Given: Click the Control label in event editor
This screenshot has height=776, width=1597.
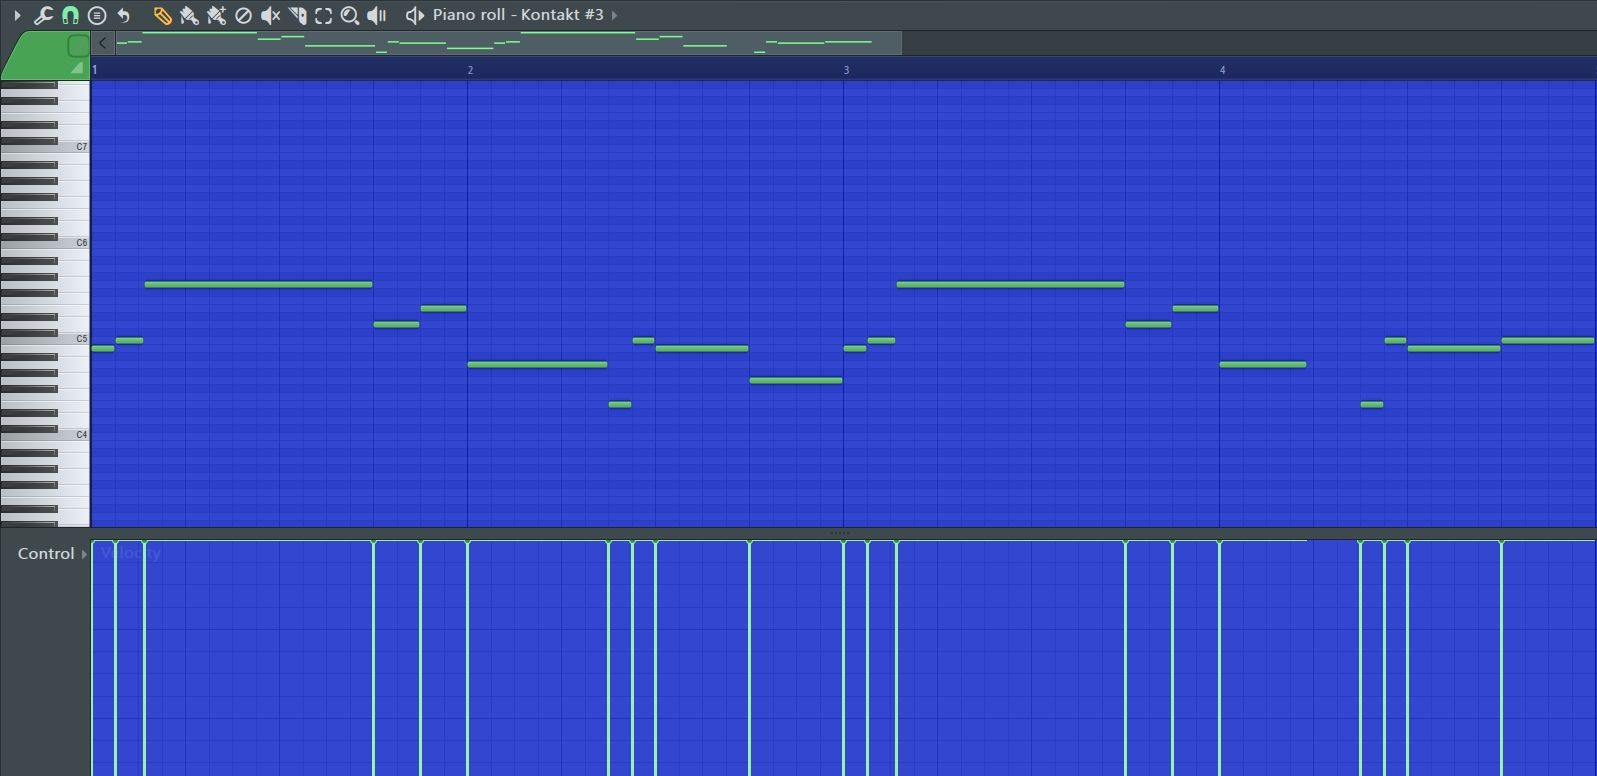Looking at the screenshot, I should point(46,554).
